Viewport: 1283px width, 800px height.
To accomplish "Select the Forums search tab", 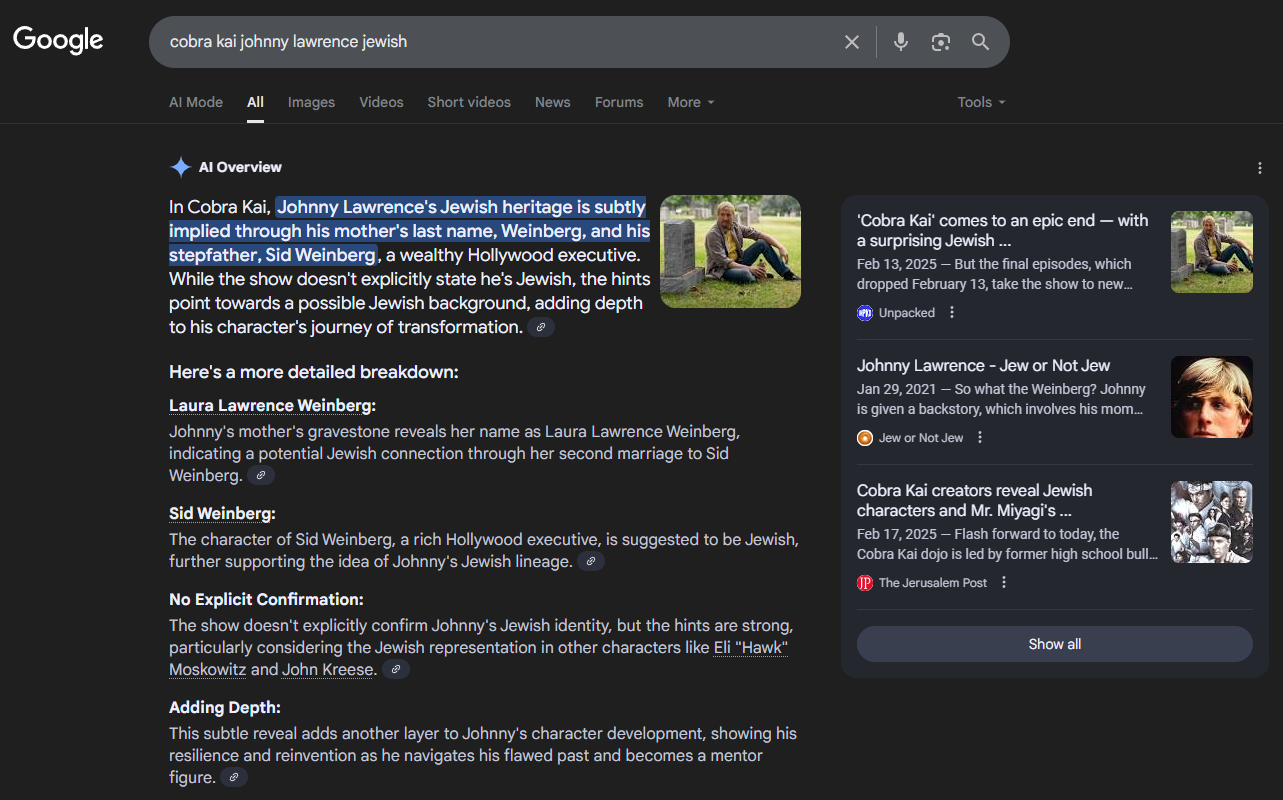I will pos(619,102).
